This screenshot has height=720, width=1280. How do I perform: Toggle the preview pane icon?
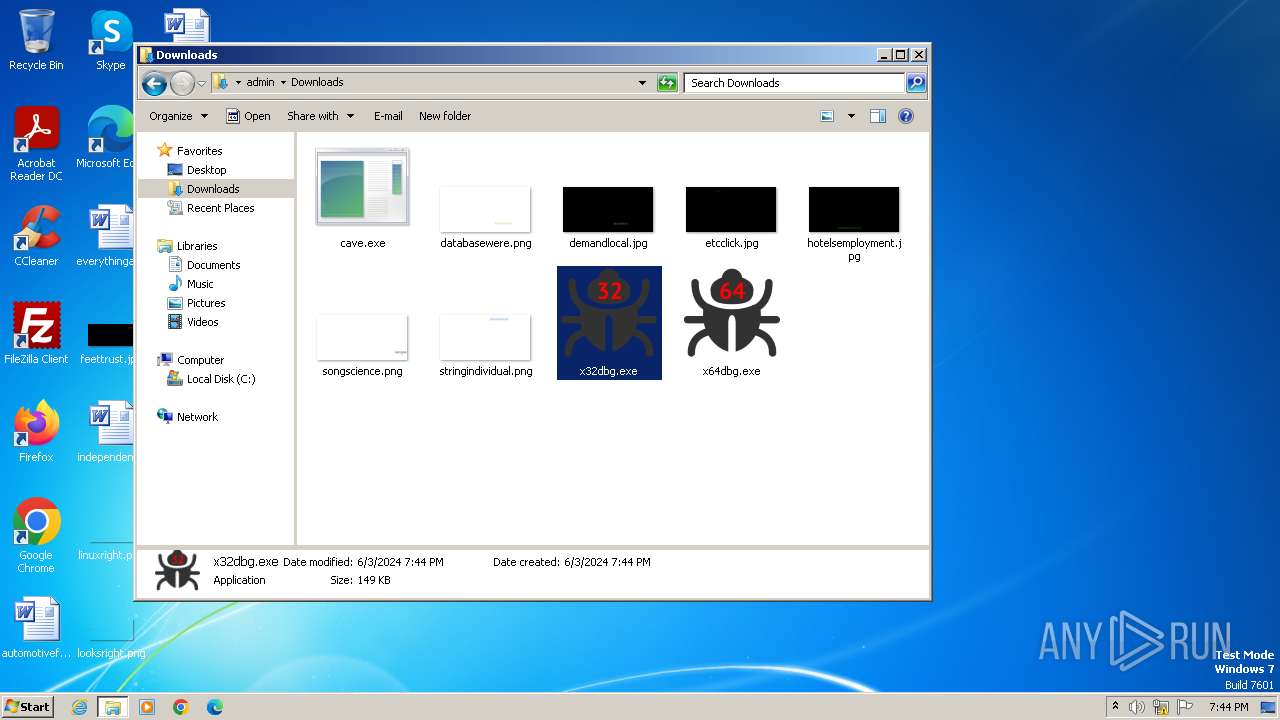(x=878, y=116)
